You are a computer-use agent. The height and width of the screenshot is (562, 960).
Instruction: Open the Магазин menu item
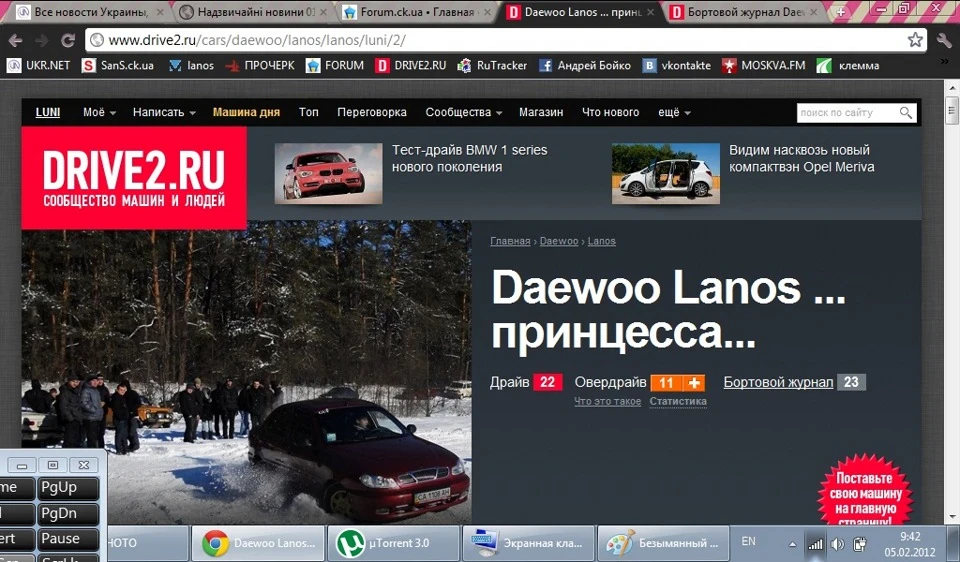541,112
